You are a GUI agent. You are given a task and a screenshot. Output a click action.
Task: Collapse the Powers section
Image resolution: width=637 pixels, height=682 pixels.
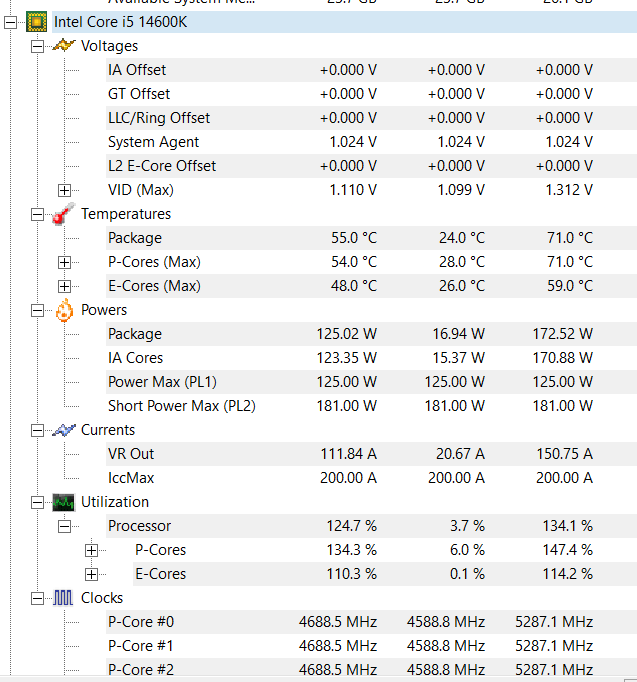coord(37,310)
